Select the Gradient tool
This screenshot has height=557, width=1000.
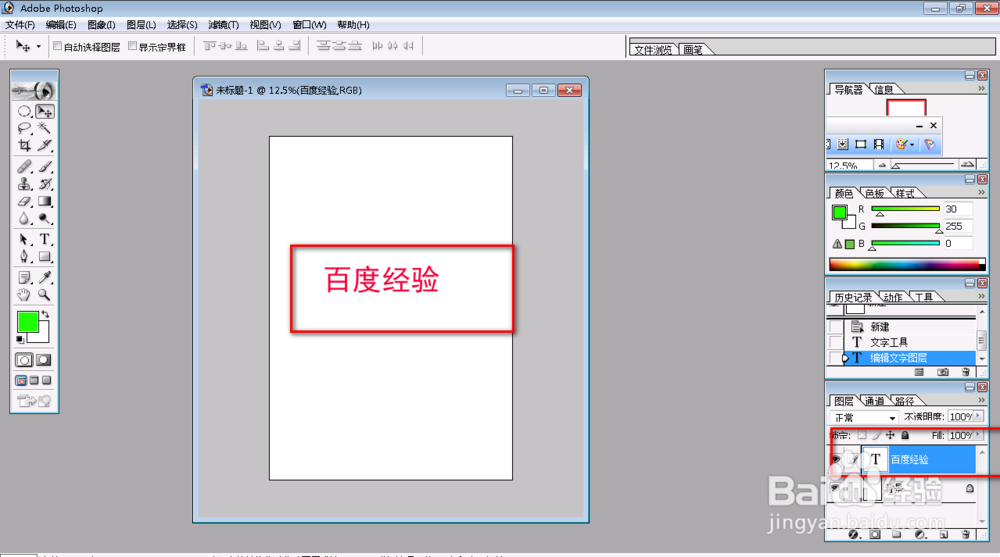tap(45, 201)
